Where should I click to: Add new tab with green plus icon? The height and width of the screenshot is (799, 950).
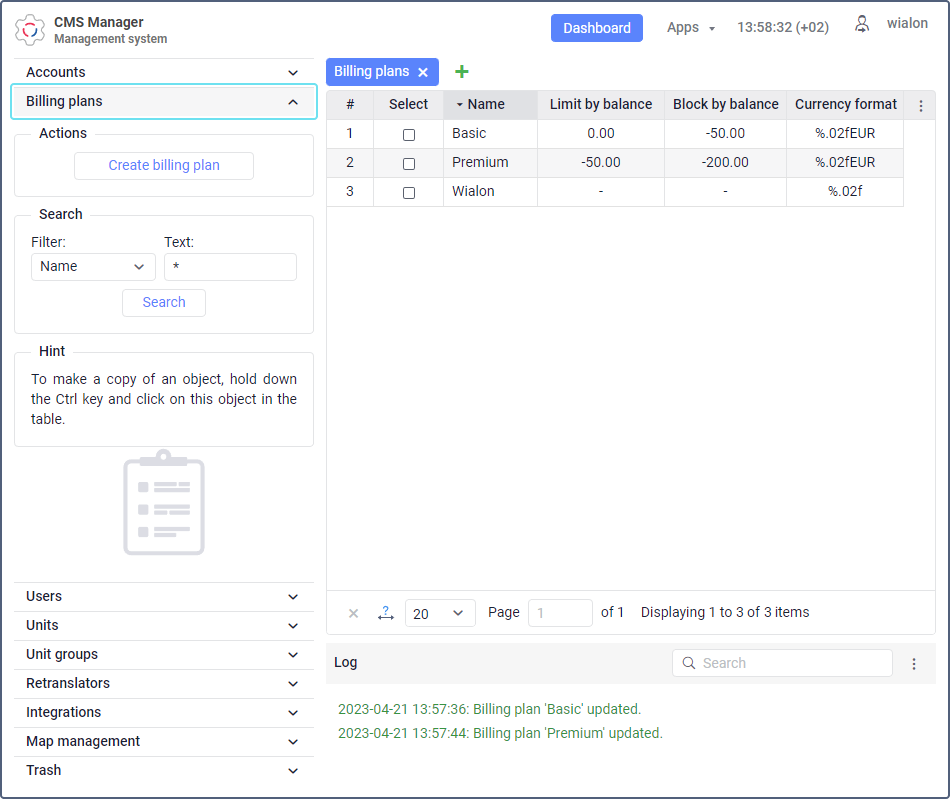(x=462, y=71)
